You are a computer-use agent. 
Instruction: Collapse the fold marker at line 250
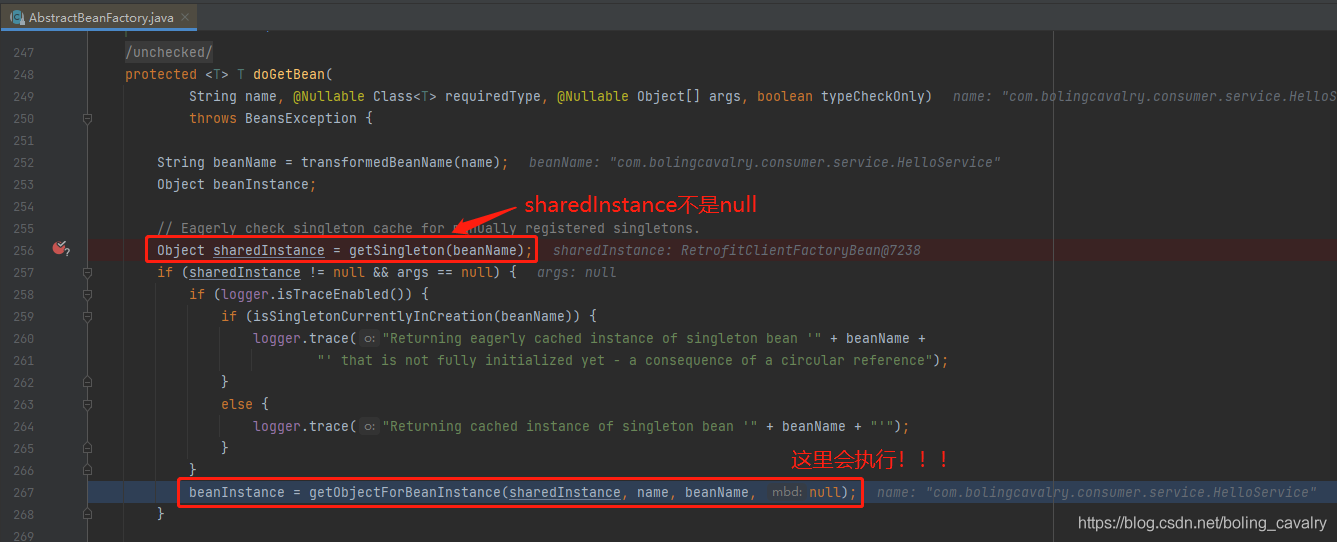88,118
